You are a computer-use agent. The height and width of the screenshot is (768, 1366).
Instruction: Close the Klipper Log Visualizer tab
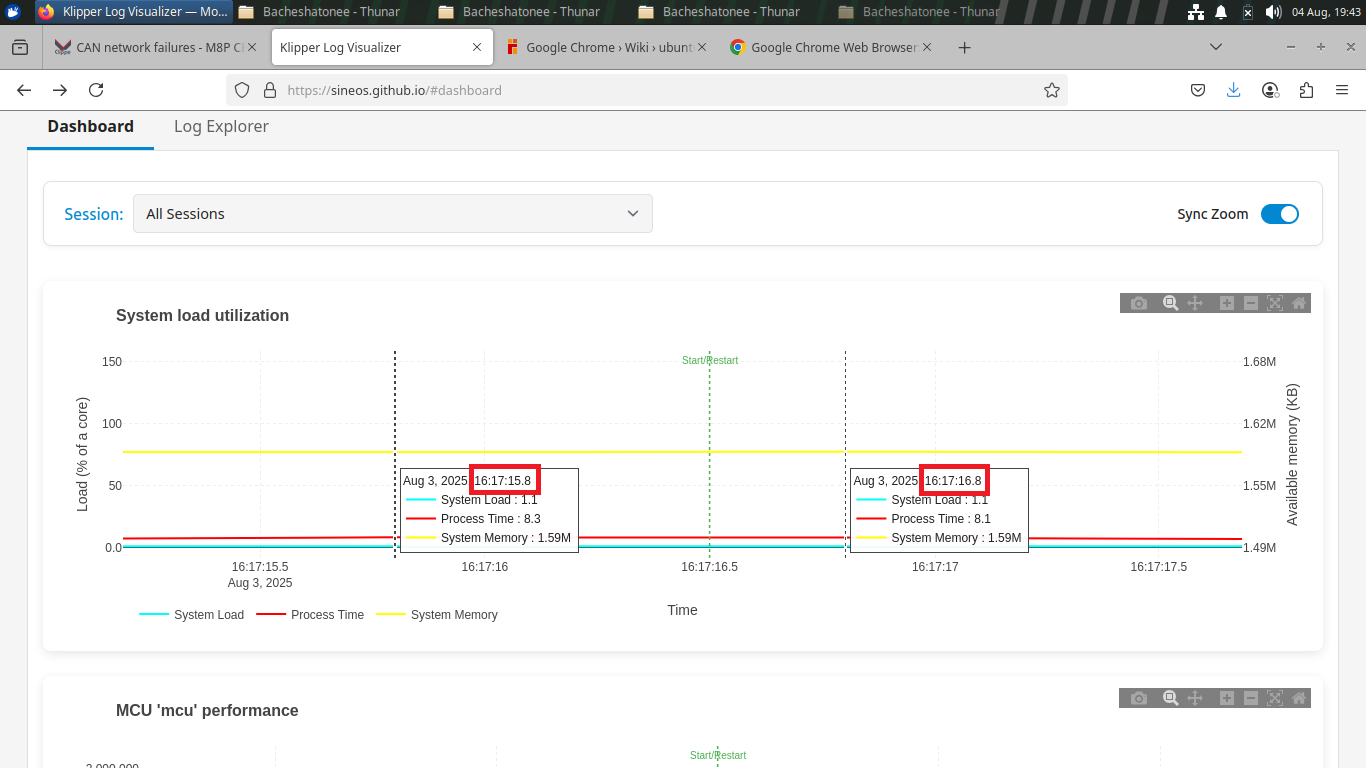477,47
